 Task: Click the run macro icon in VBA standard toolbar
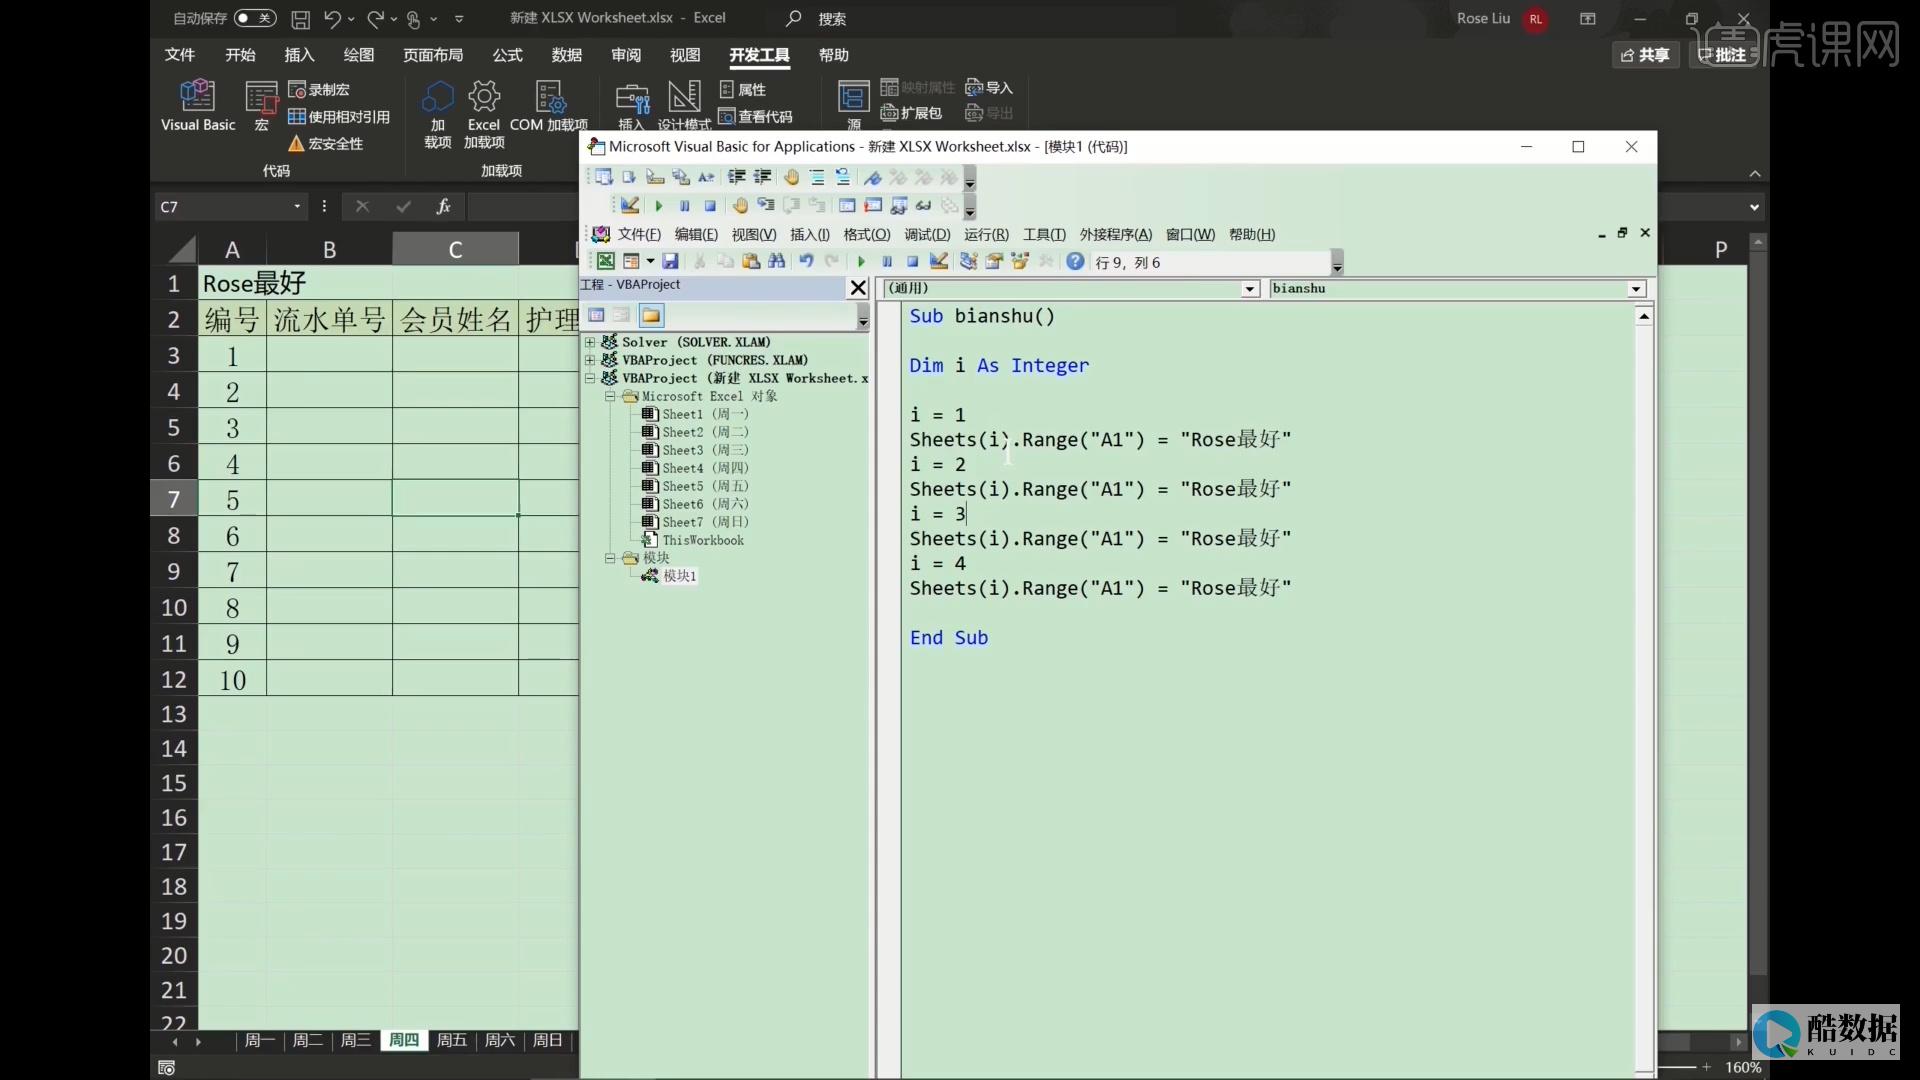pos(861,262)
